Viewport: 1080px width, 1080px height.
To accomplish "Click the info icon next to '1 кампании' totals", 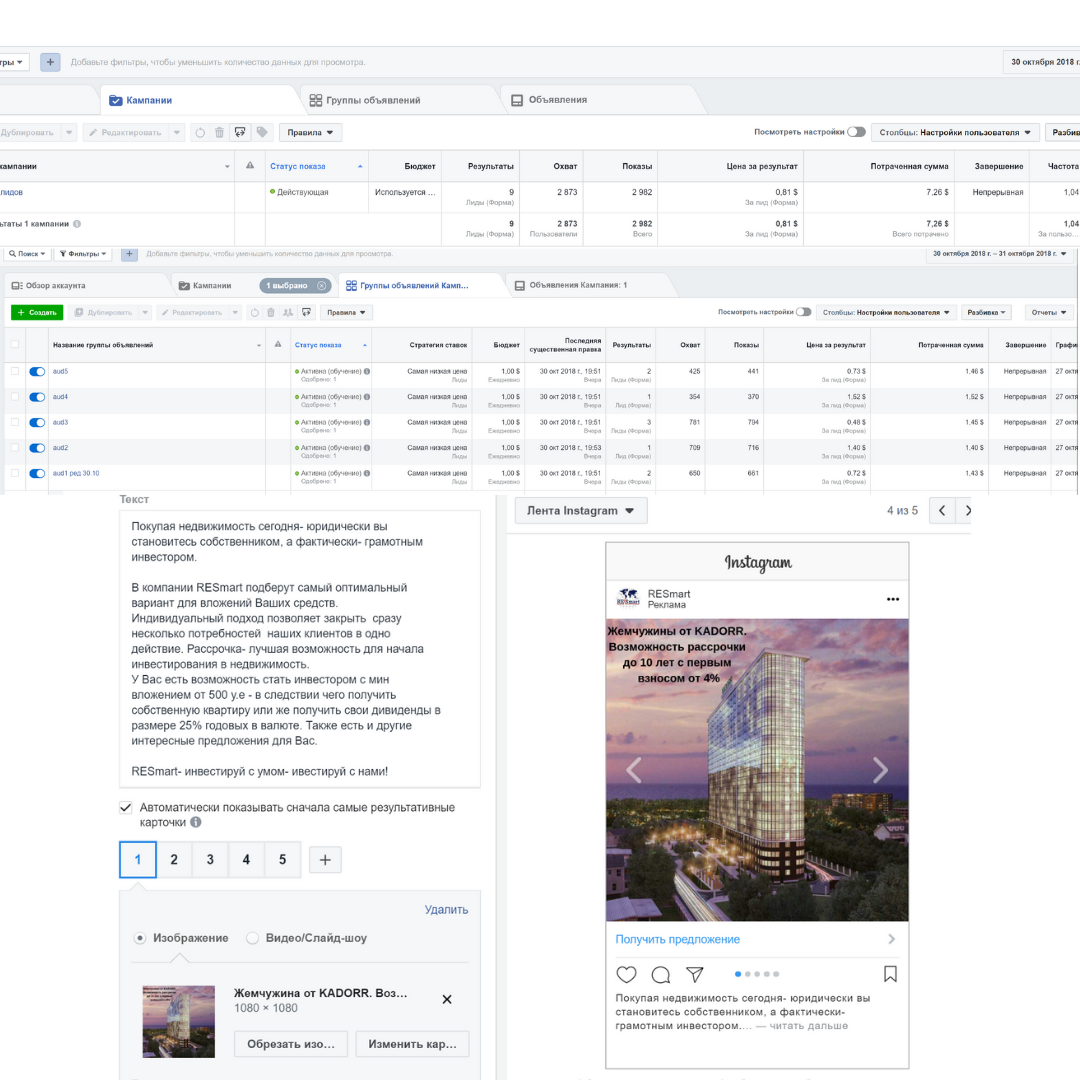I will [x=77, y=224].
